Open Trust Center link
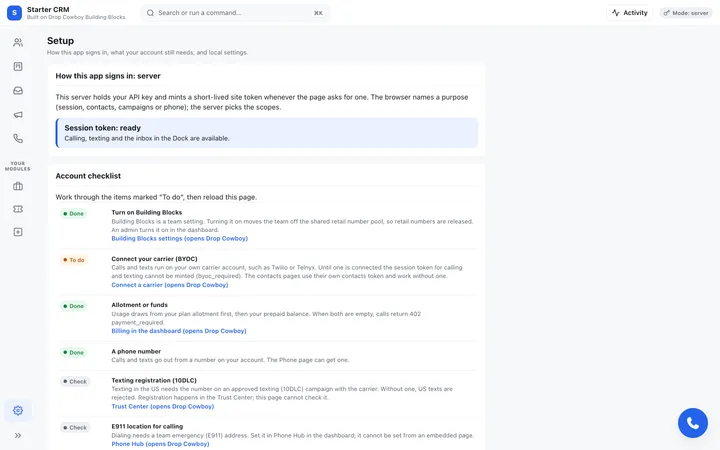720x450 pixels. [x=163, y=406]
